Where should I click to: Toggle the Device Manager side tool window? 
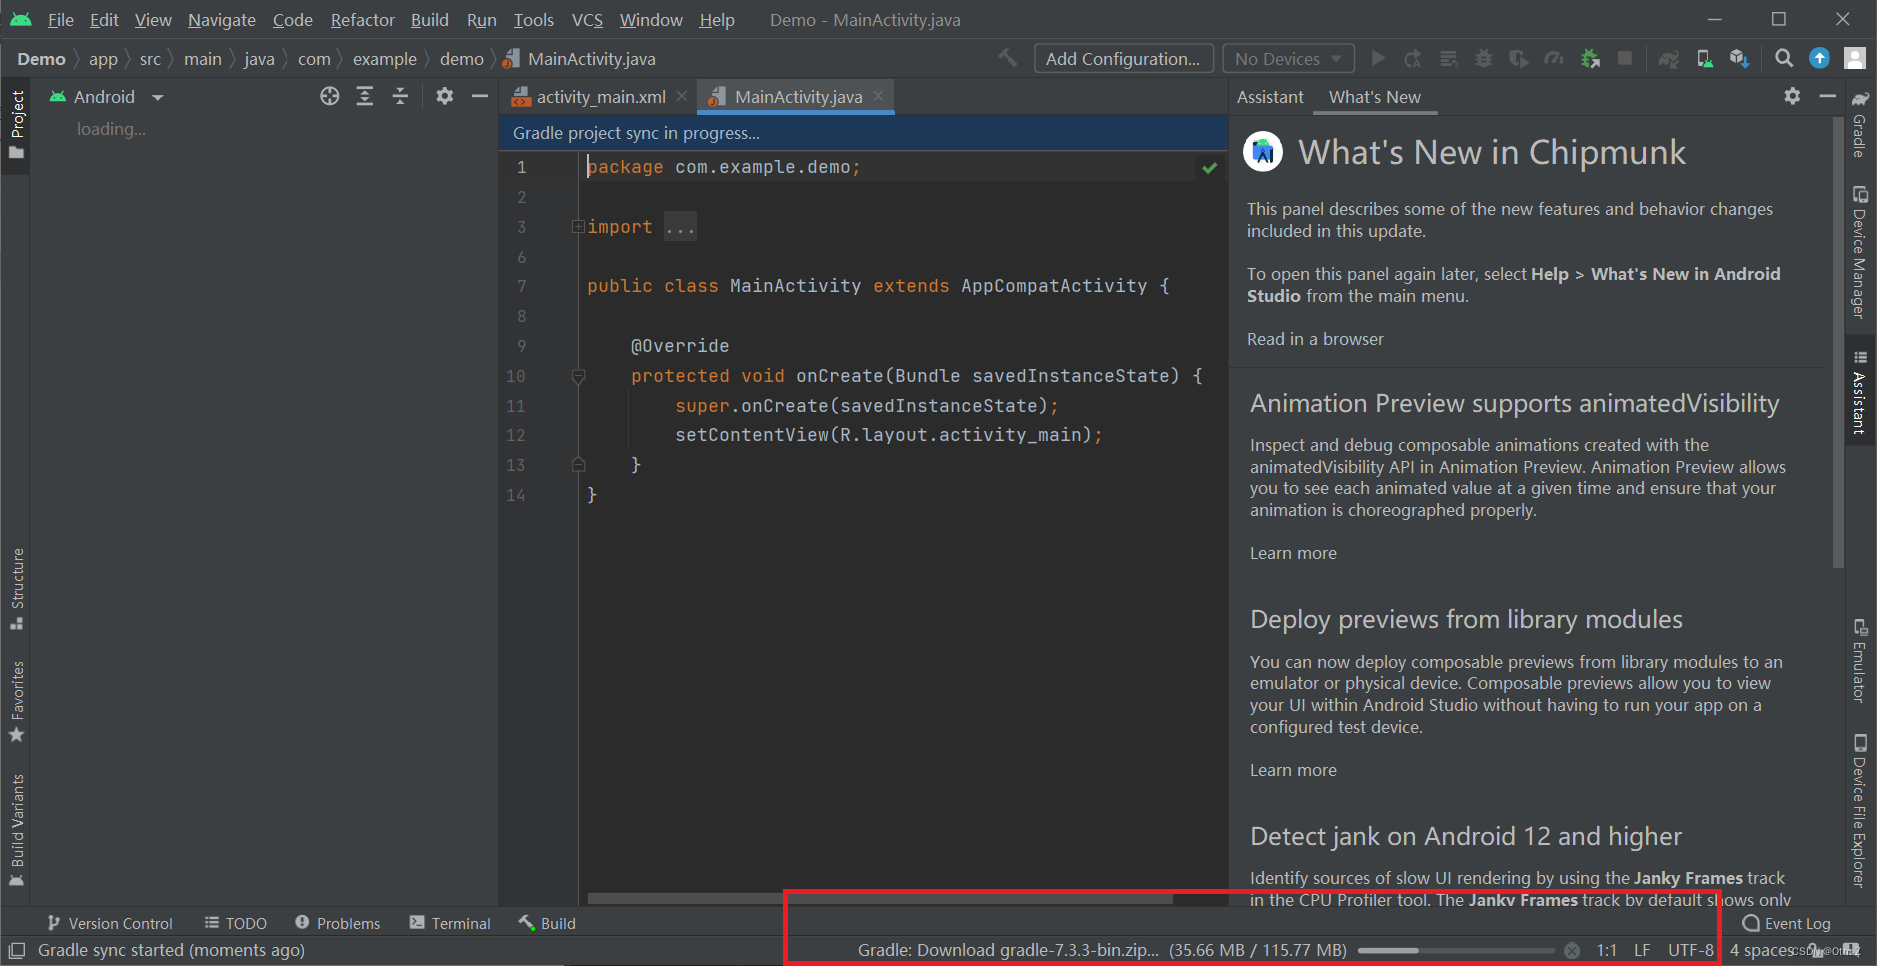click(x=1860, y=252)
